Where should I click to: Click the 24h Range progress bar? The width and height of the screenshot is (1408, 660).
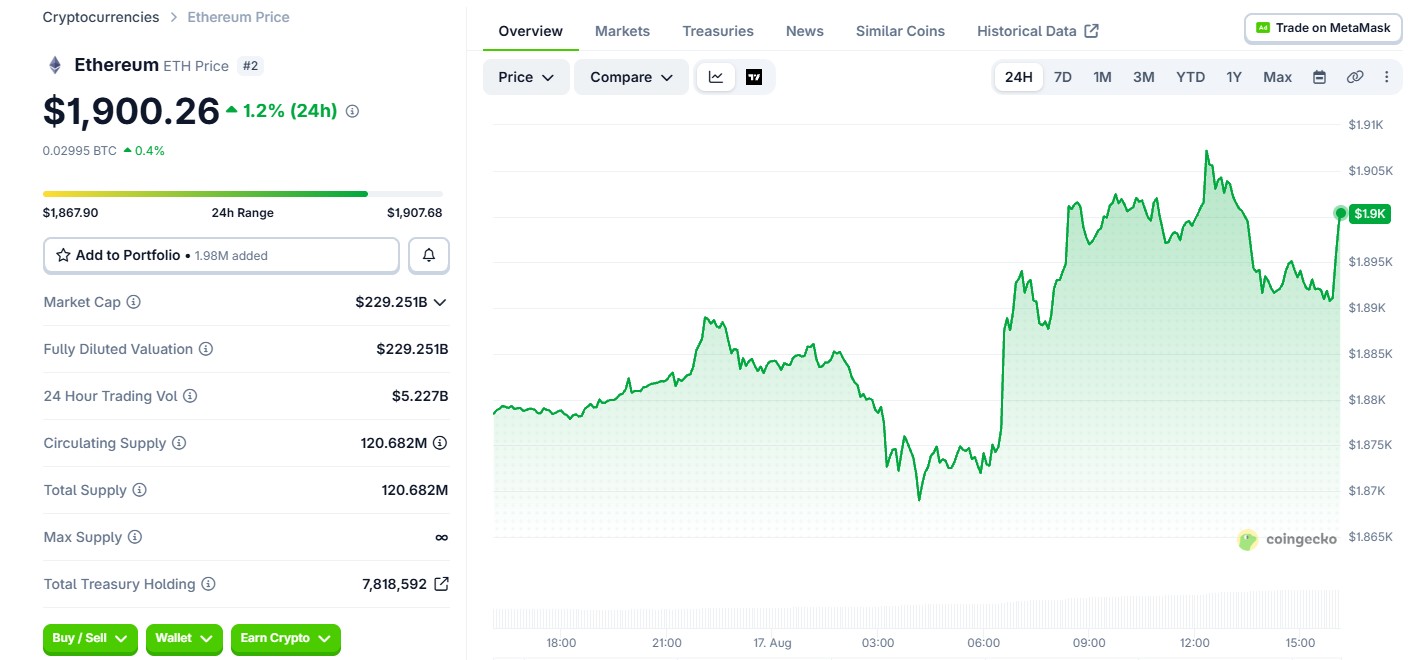[243, 194]
